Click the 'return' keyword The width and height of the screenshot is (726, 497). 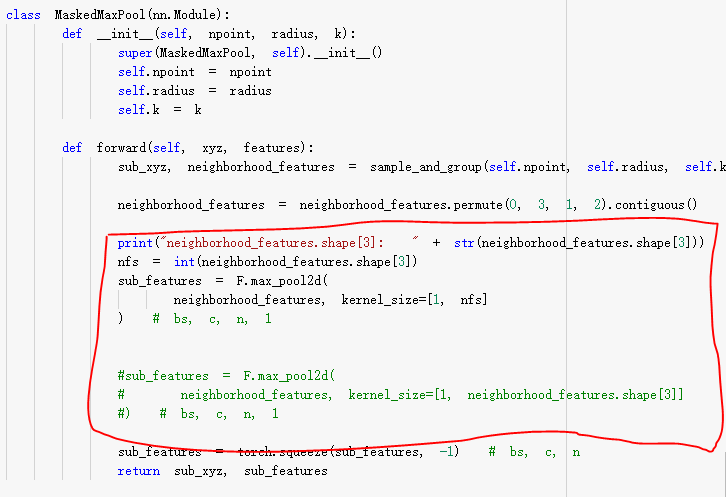pyautogui.click(x=139, y=471)
